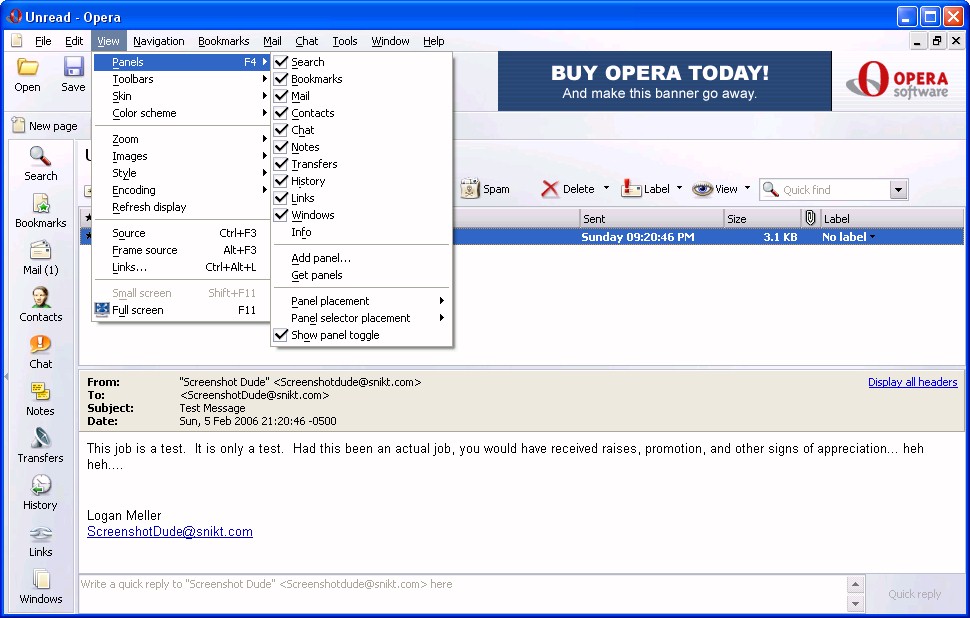Expand the Skin submenu
970x618 pixels.
[181, 96]
